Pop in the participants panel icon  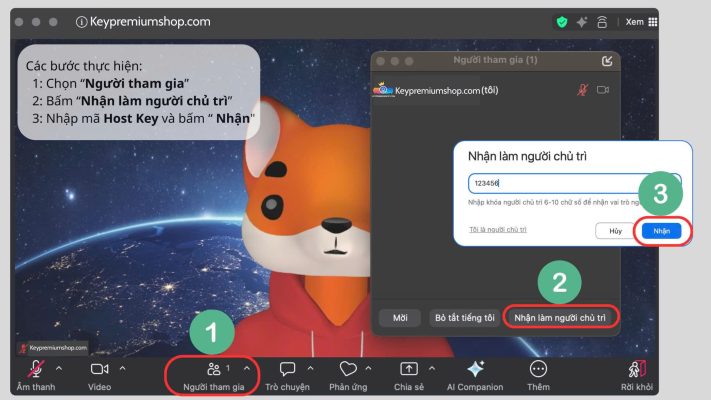[x=607, y=61]
